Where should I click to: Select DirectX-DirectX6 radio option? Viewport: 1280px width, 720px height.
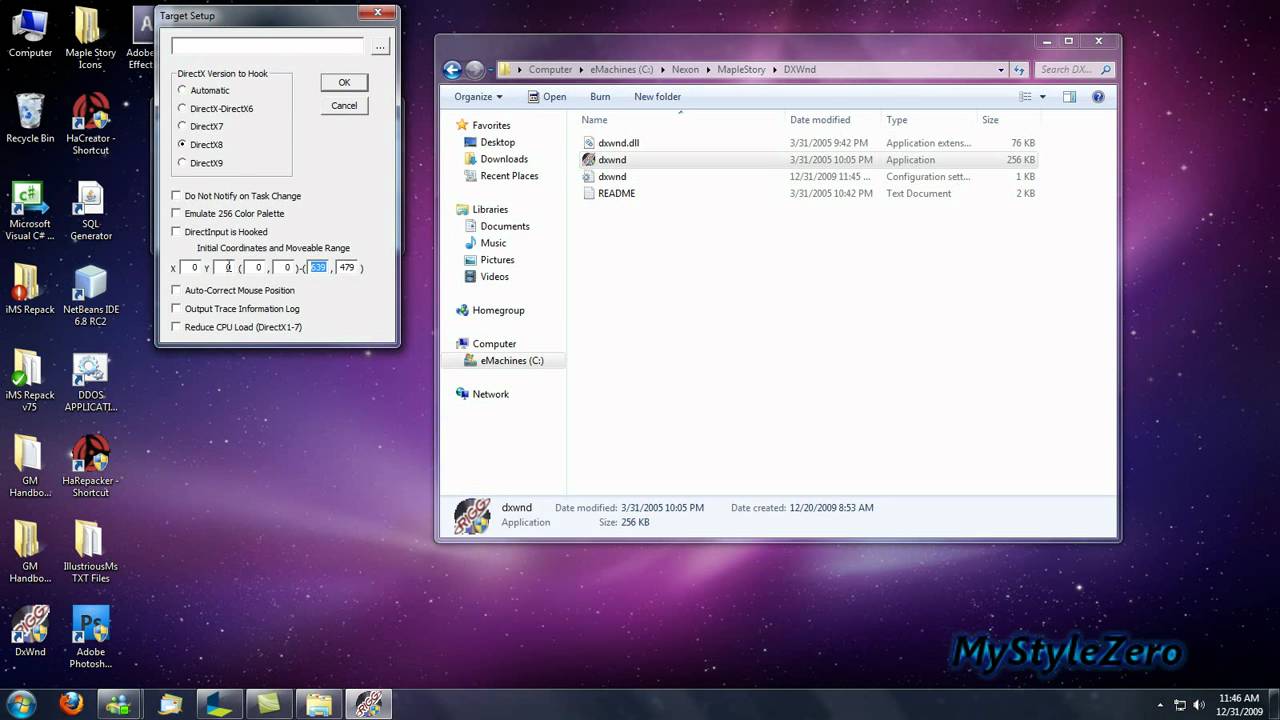click(182, 108)
